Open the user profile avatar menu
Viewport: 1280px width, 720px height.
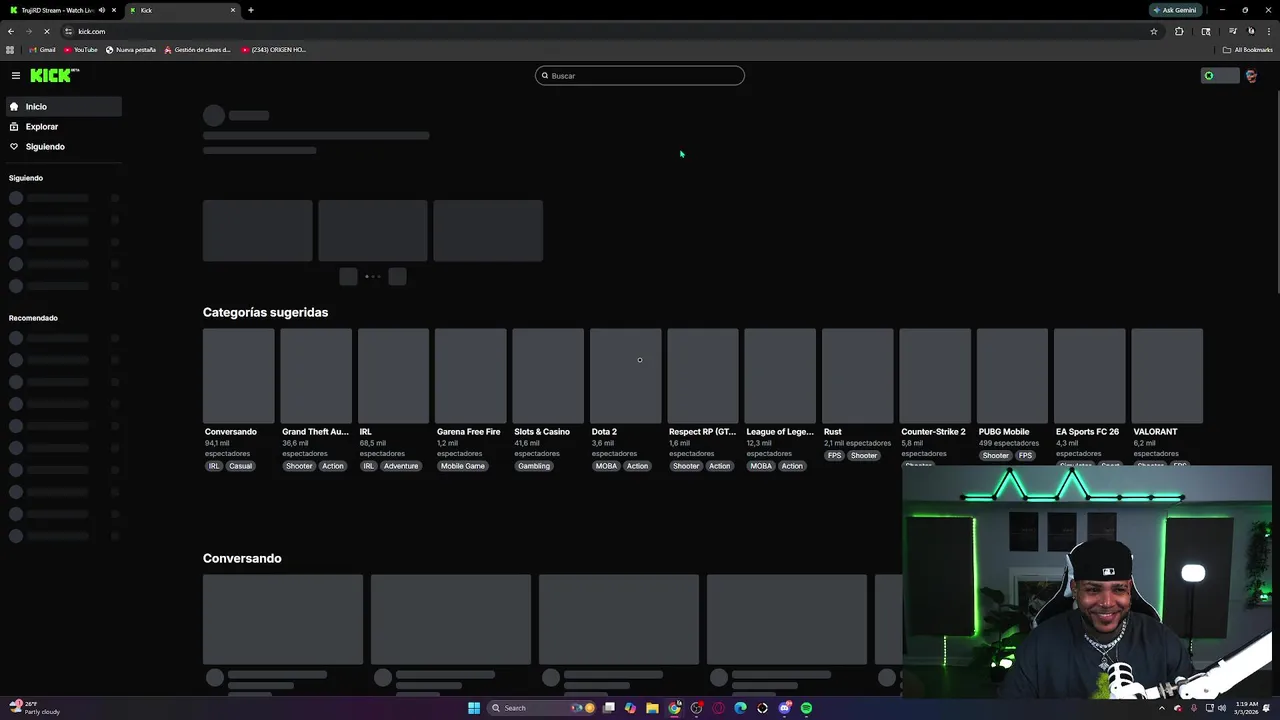1251,76
